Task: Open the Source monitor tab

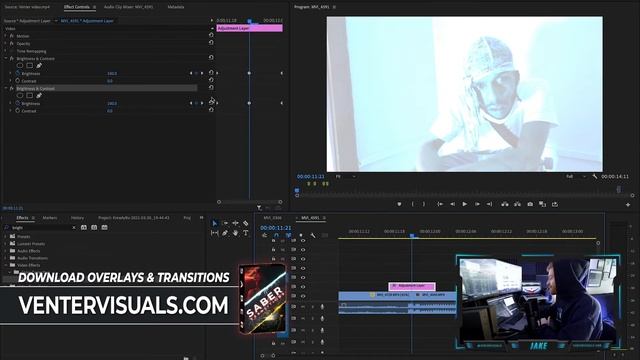Action: [27, 7]
